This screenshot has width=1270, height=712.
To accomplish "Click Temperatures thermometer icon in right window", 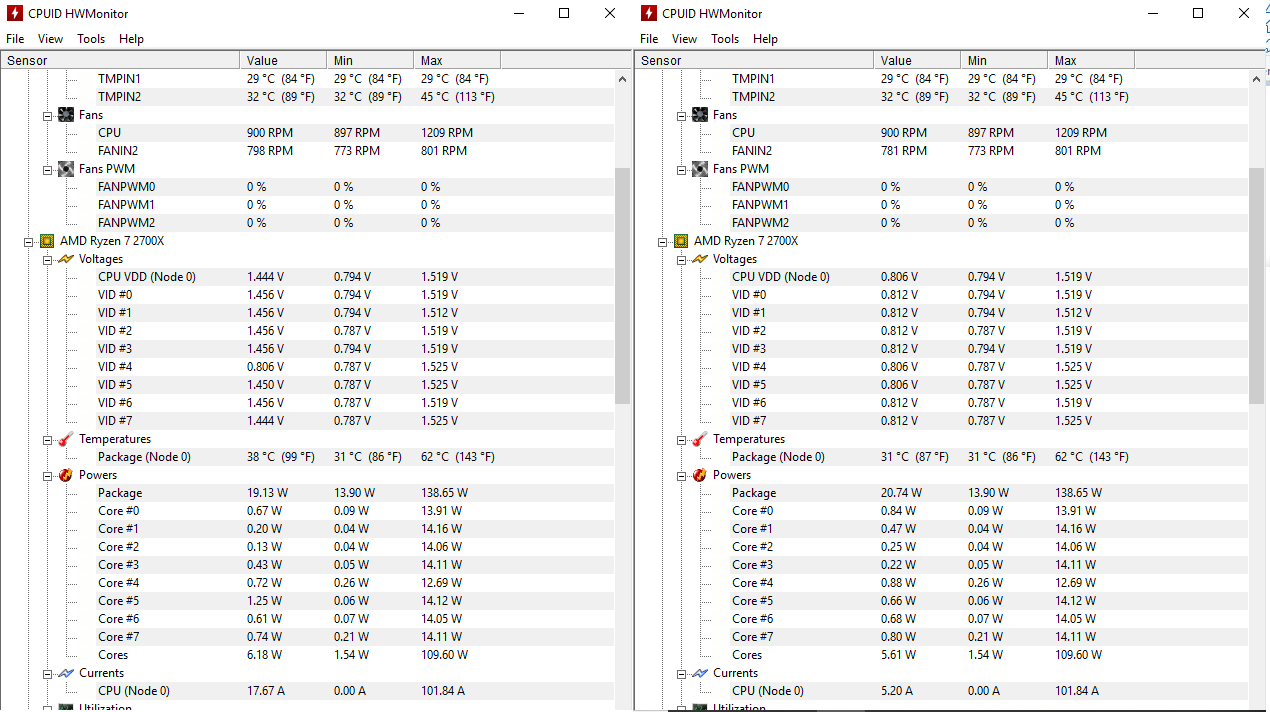I will pyautogui.click(x=700, y=439).
